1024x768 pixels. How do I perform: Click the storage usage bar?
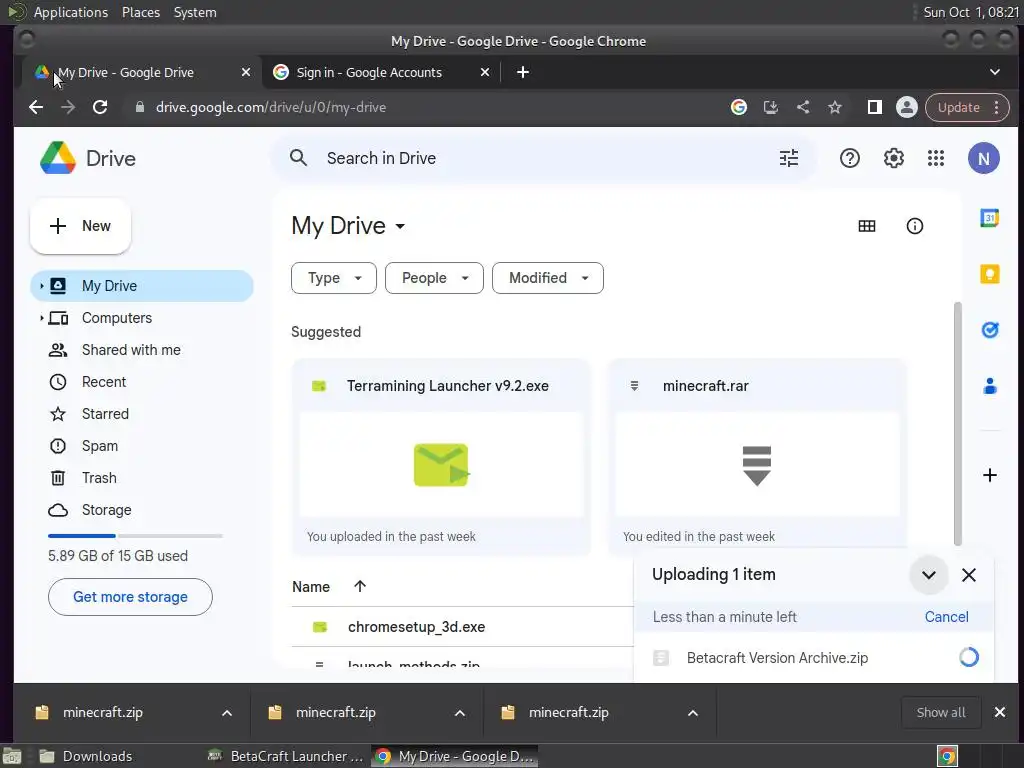135,536
